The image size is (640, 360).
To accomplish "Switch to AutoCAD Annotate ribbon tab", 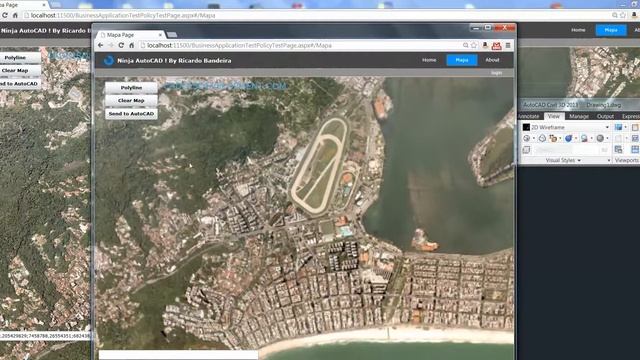I will point(529,116).
